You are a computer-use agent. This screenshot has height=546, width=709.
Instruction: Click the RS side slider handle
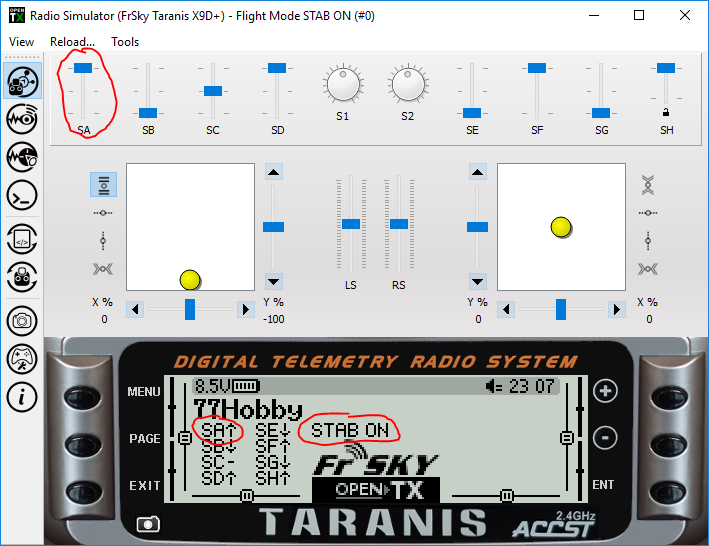[x=399, y=224]
